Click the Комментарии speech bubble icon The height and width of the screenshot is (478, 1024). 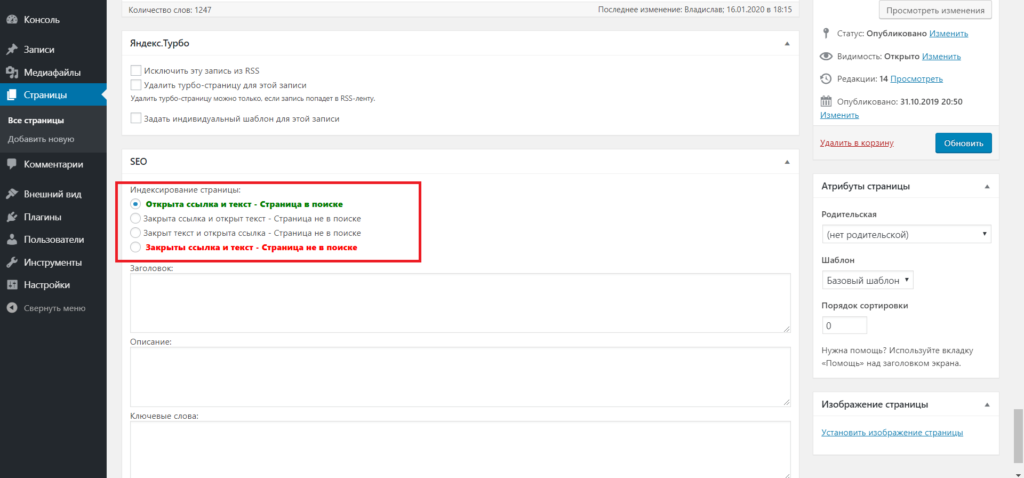(x=11, y=164)
